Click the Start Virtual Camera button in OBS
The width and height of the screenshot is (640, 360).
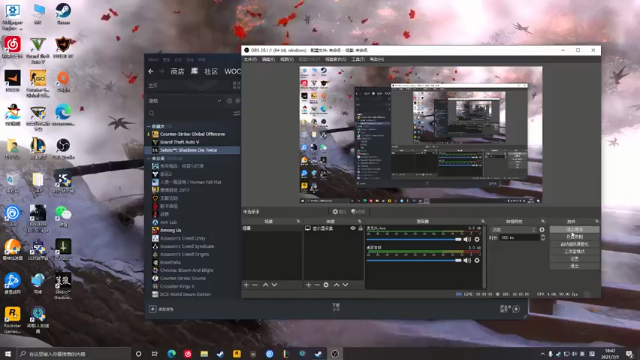pyautogui.click(x=574, y=244)
